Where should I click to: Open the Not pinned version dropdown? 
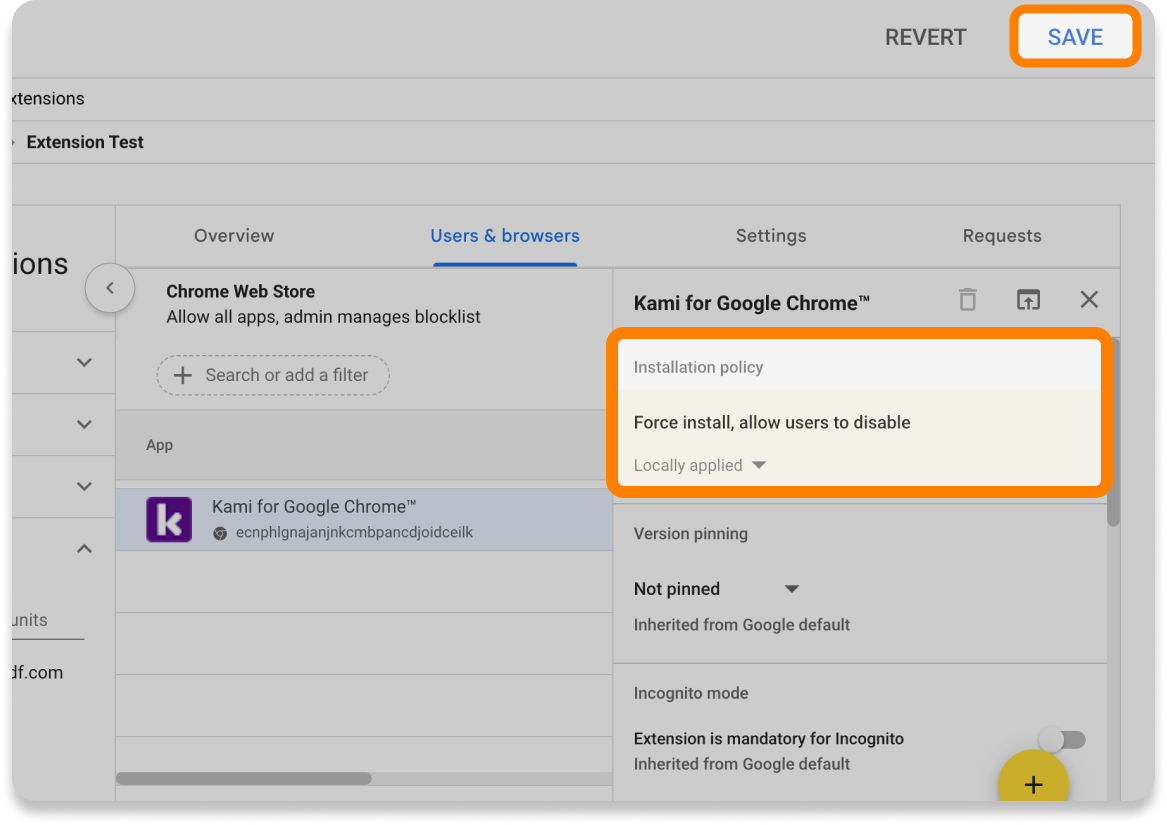pos(716,589)
